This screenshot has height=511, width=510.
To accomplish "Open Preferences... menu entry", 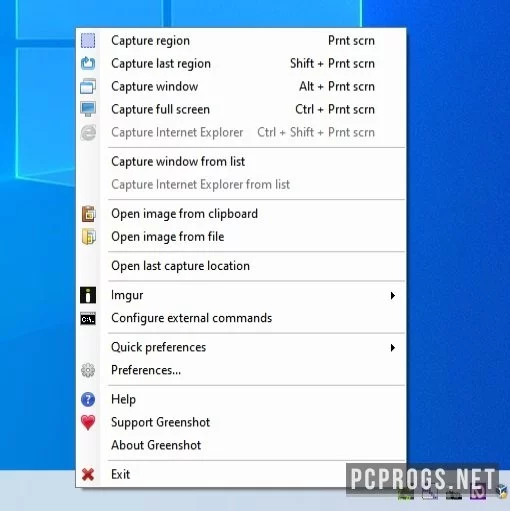I will point(146,370).
